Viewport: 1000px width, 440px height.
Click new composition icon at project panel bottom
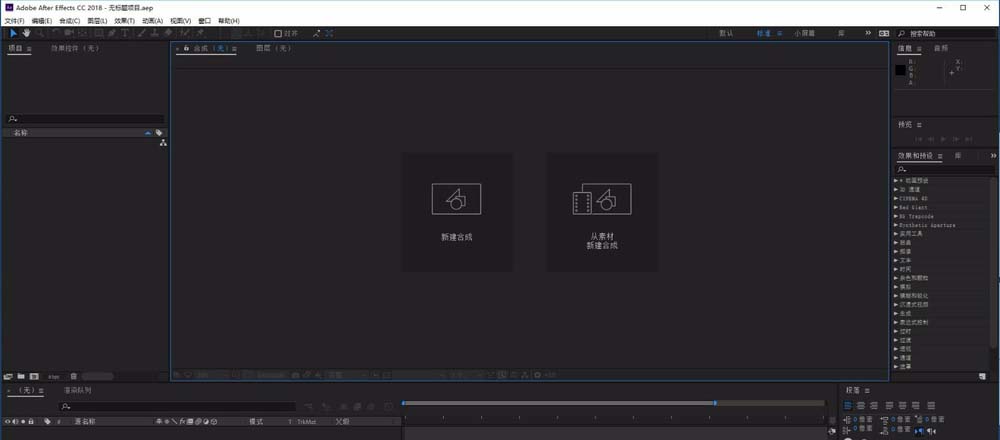tap(34, 376)
